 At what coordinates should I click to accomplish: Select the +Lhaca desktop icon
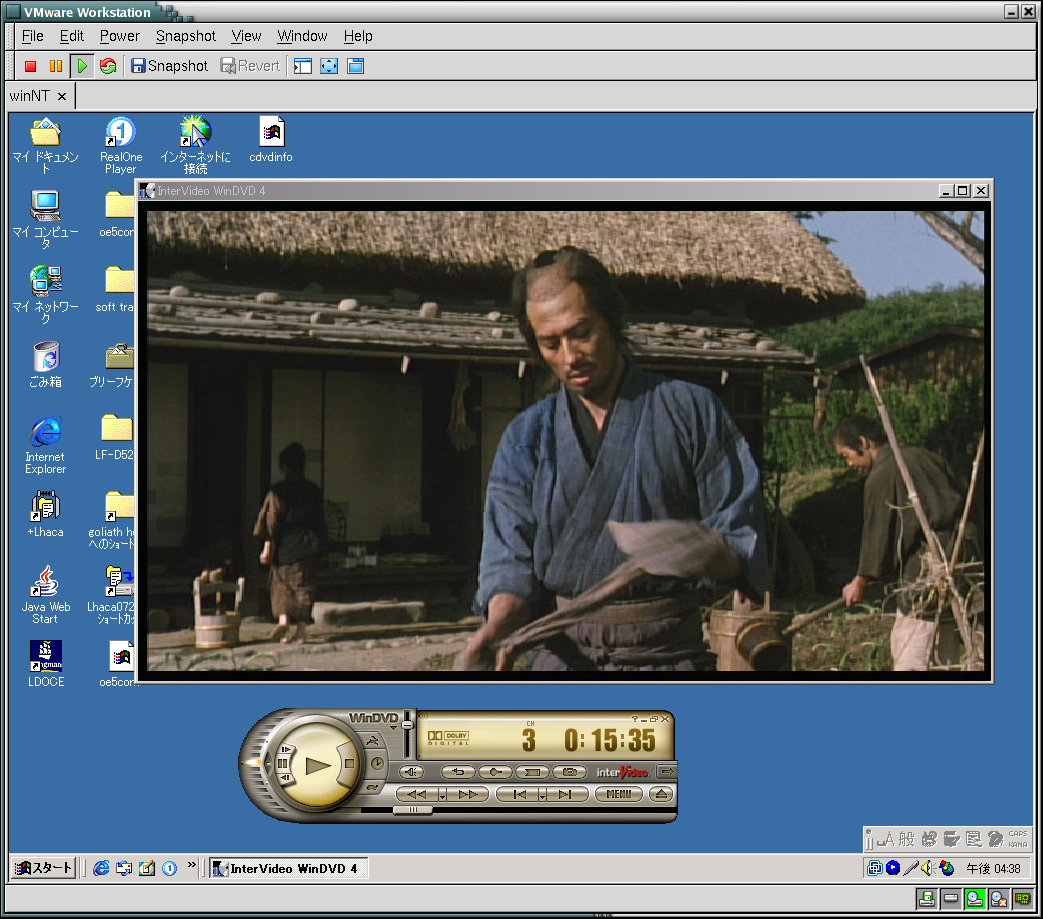45,513
